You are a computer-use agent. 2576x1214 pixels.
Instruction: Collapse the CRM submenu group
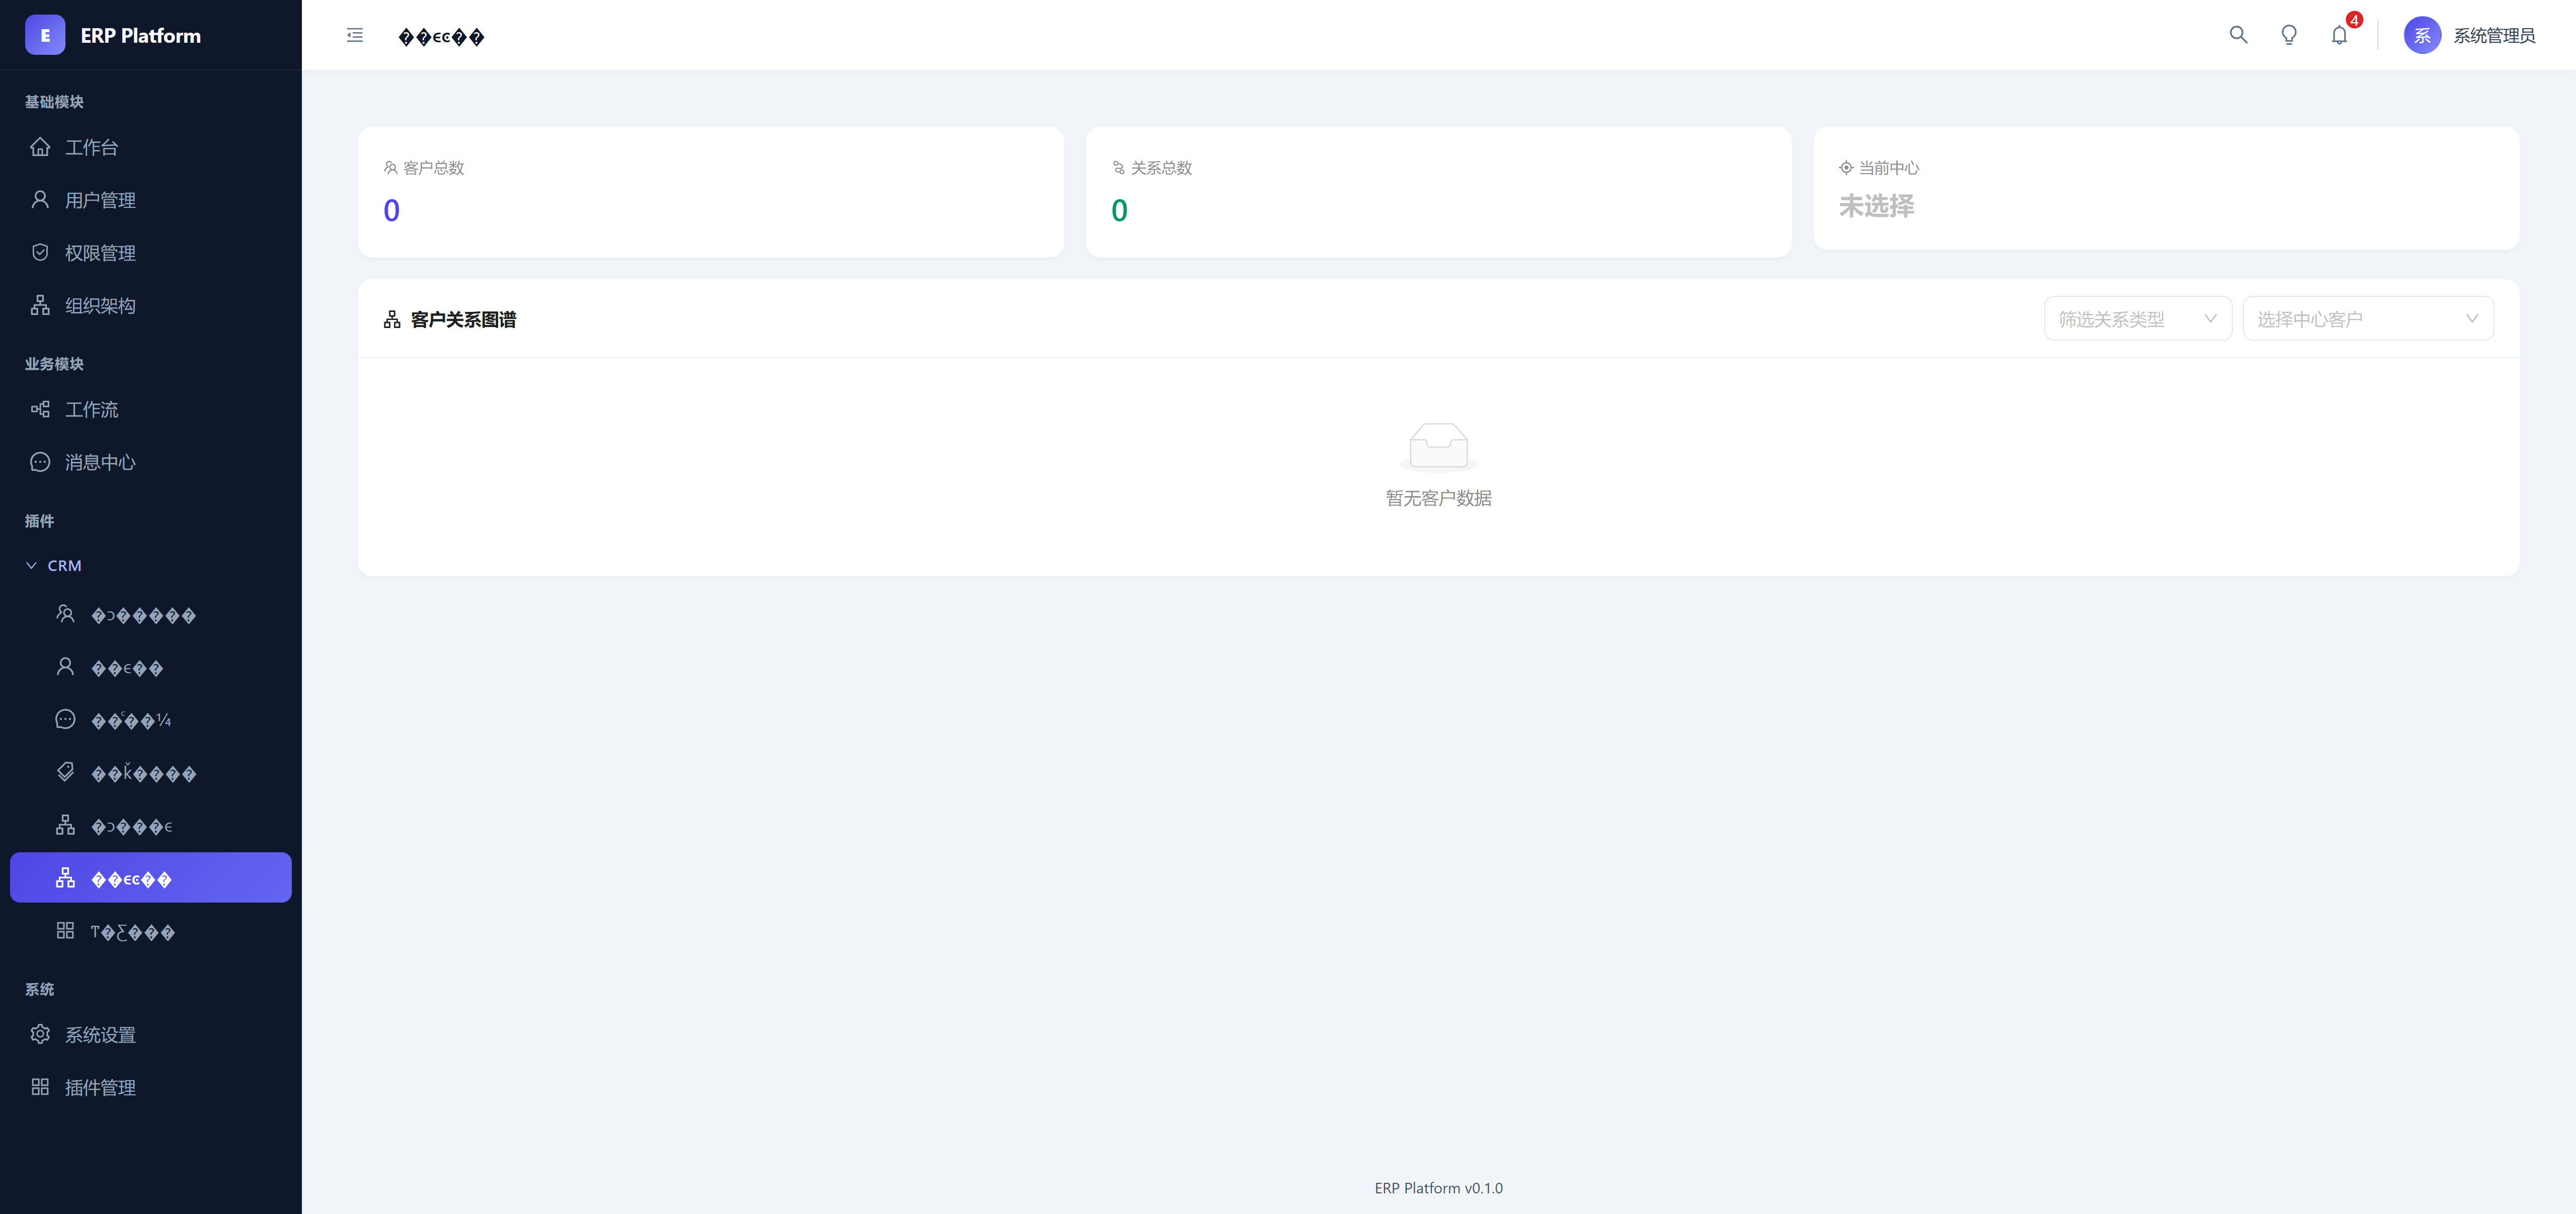click(x=54, y=565)
